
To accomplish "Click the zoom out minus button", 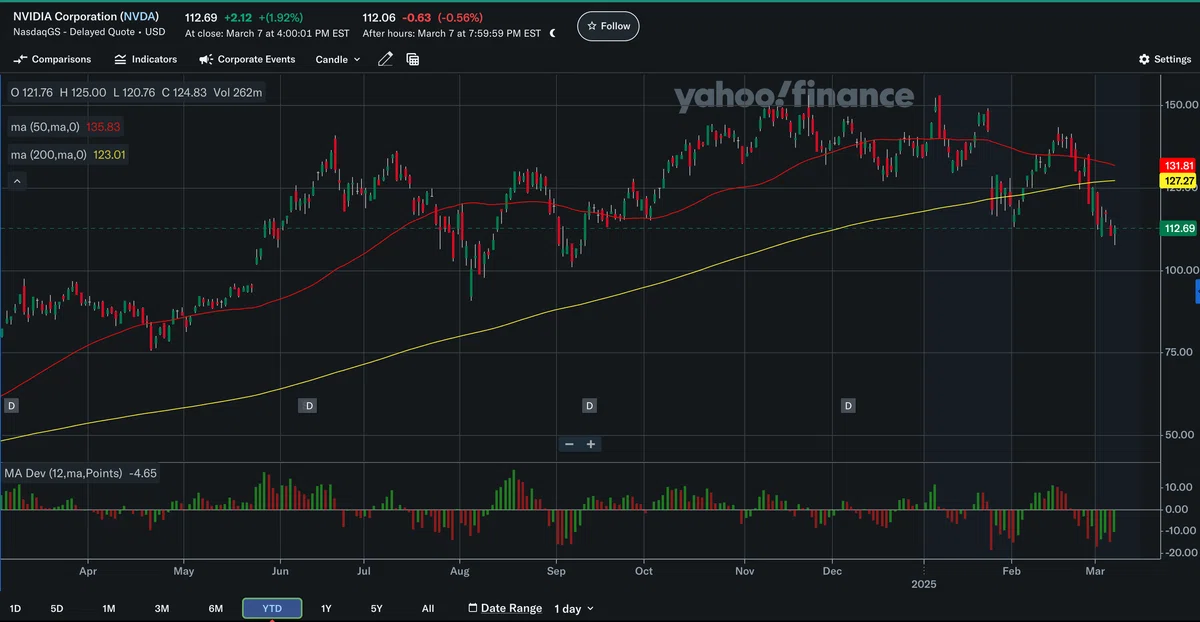I will 569,444.
